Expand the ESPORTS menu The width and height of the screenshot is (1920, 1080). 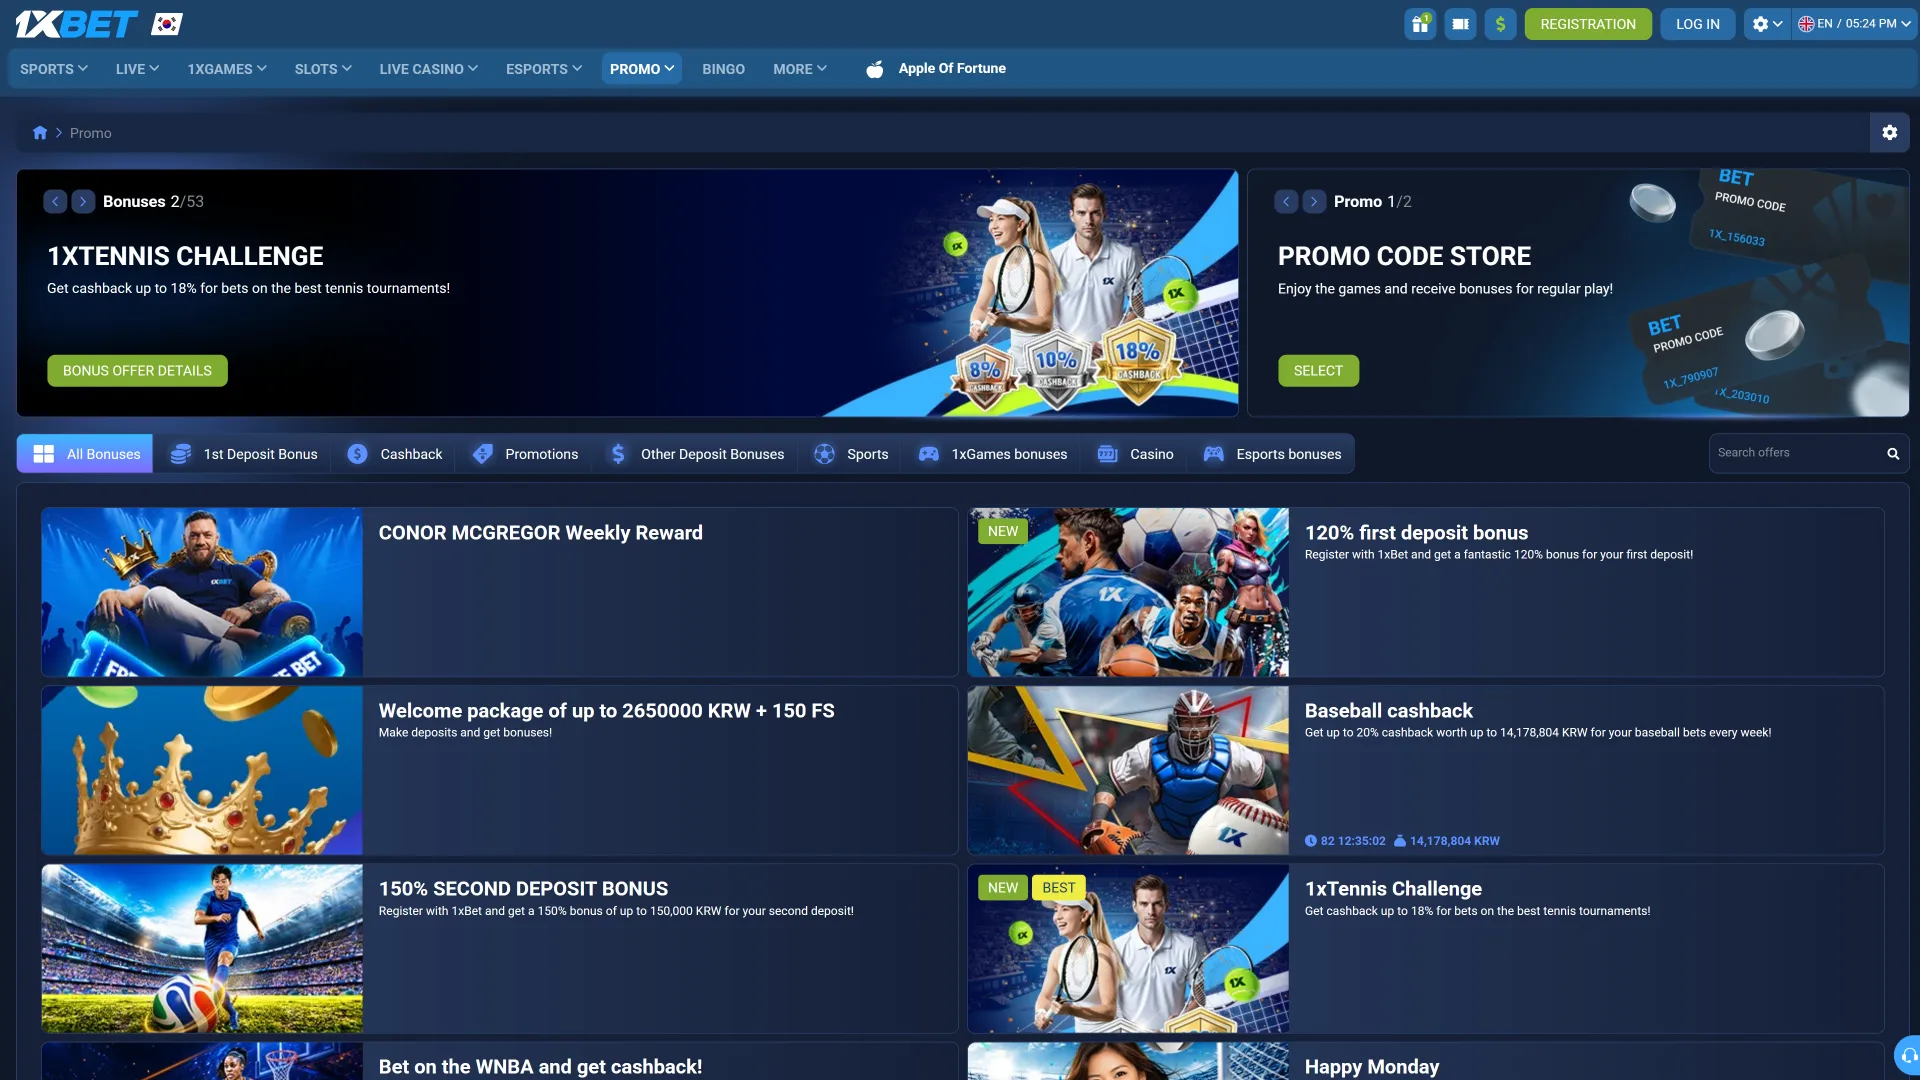click(543, 69)
